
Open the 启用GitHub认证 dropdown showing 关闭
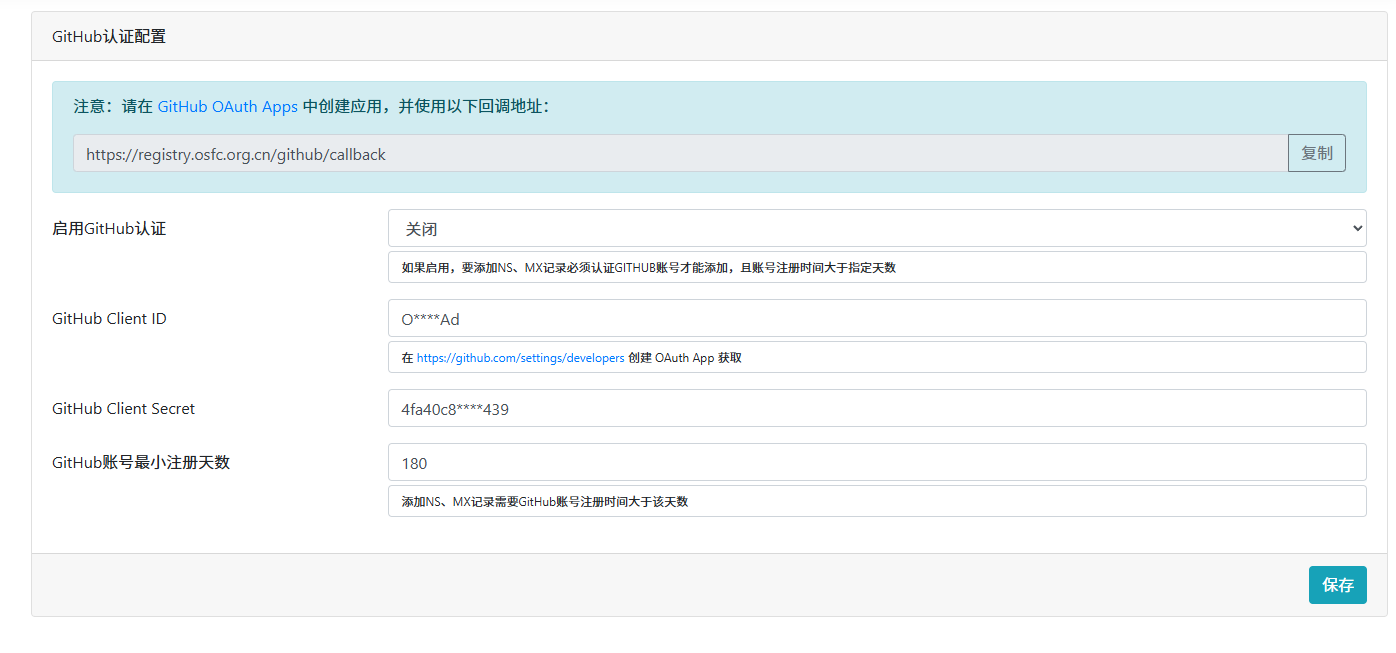[877, 228]
